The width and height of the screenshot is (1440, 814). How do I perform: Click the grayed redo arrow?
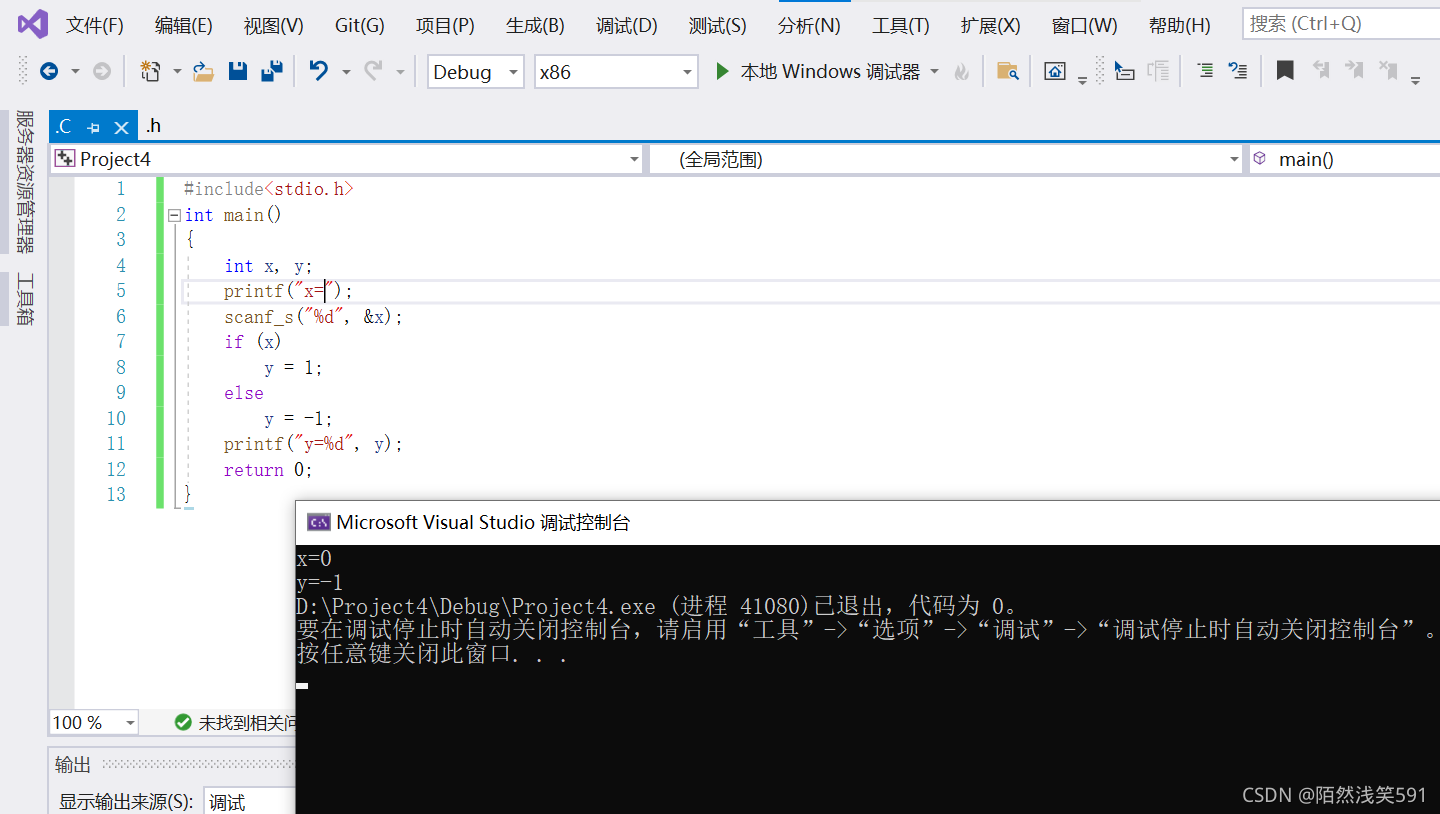[373, 71]
